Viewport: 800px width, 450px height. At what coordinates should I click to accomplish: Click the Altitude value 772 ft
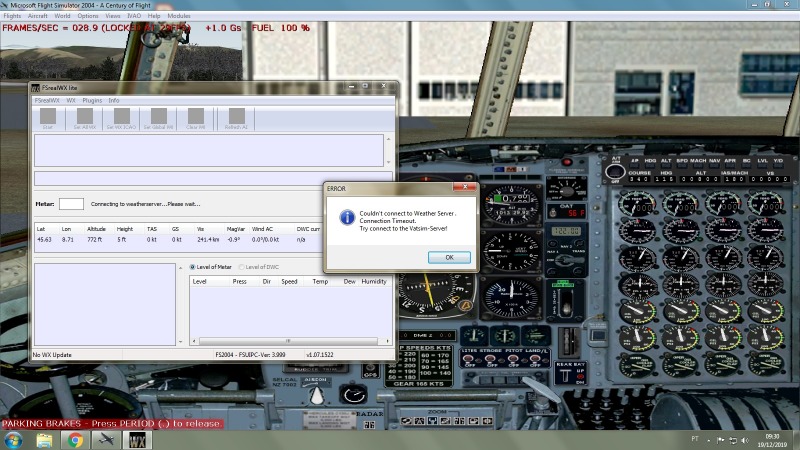pyautogui.click(x=94, y=239)
